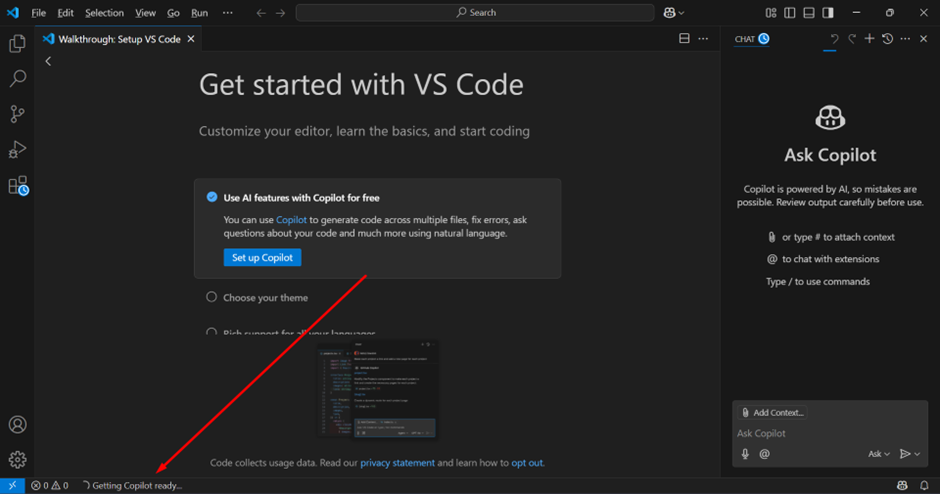Open notifications bell in status bar

coord(924,486)
